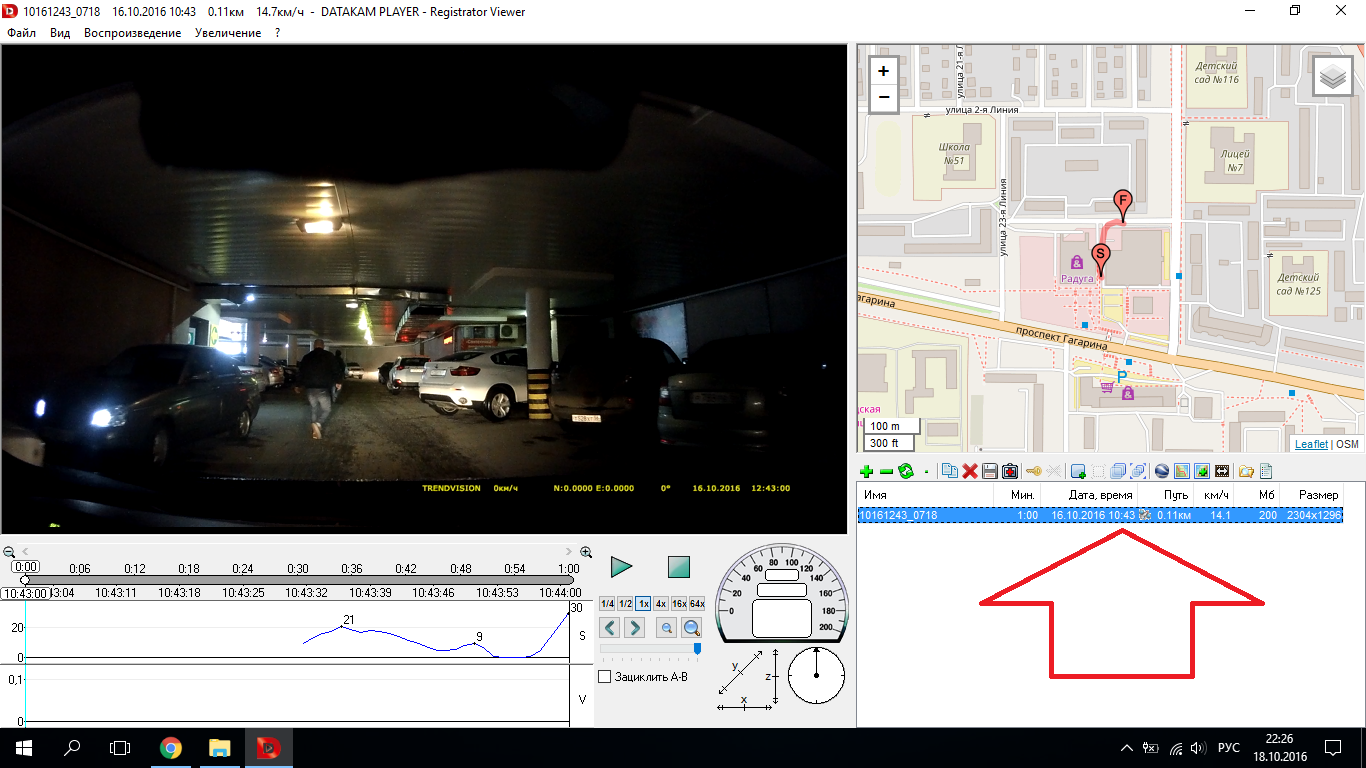
Task: Open the Увеличение menu
Action: pyautogui.click(x=228, y=33)
